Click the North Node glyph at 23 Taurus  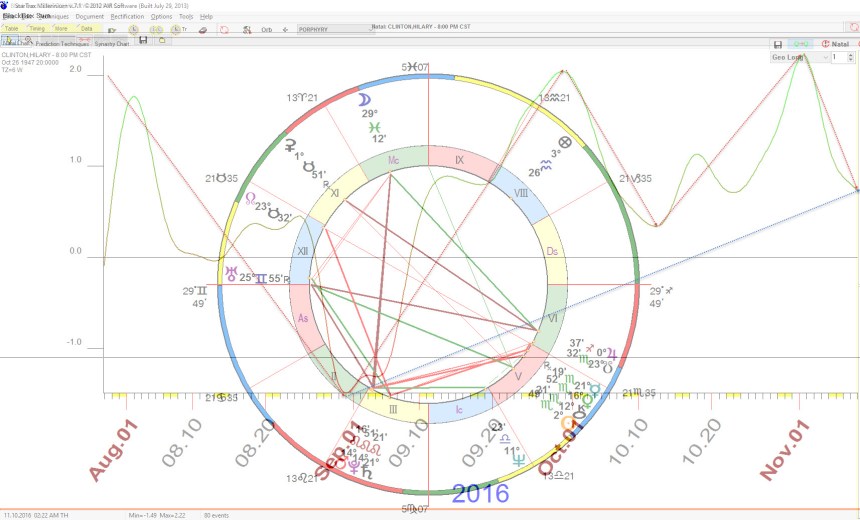coord(250,199)
